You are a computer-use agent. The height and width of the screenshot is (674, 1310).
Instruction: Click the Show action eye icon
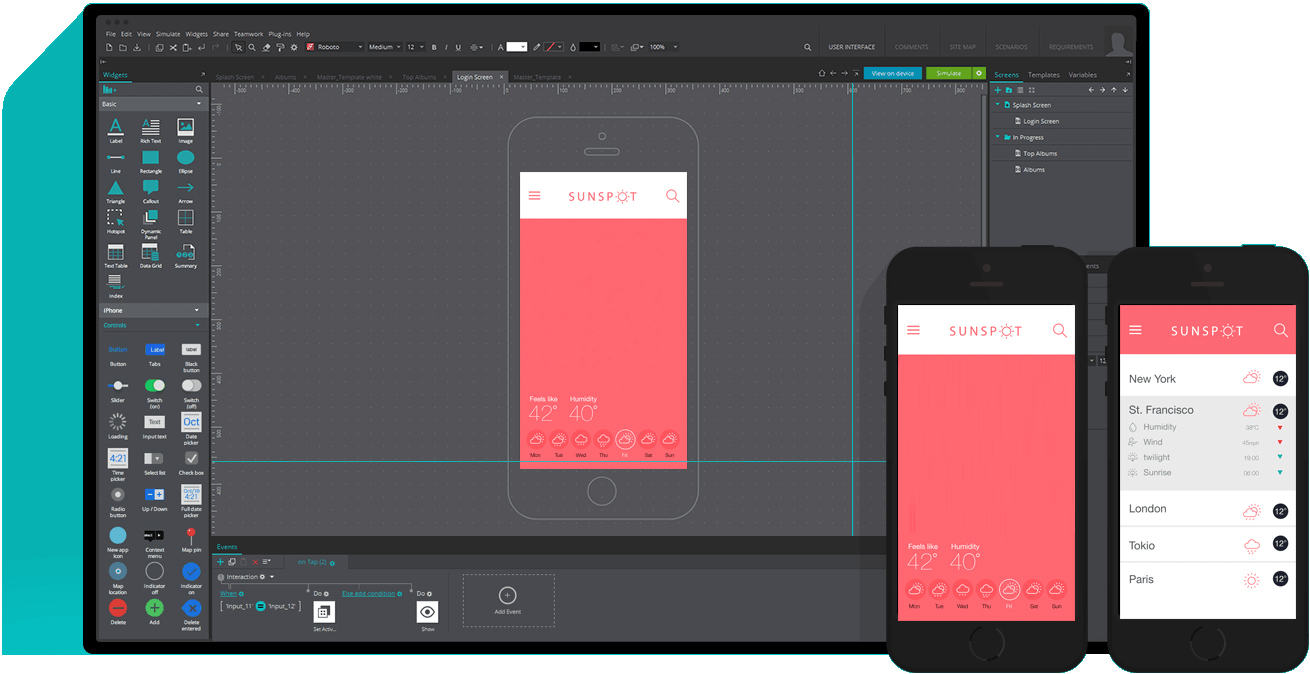(427, 612)
